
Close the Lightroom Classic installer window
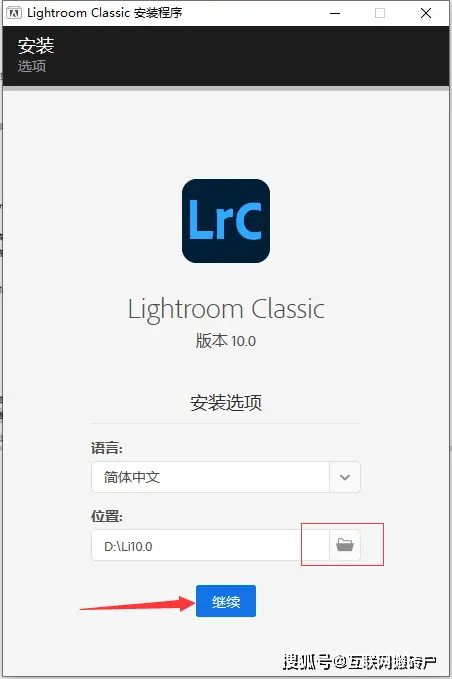click(426, 13)
